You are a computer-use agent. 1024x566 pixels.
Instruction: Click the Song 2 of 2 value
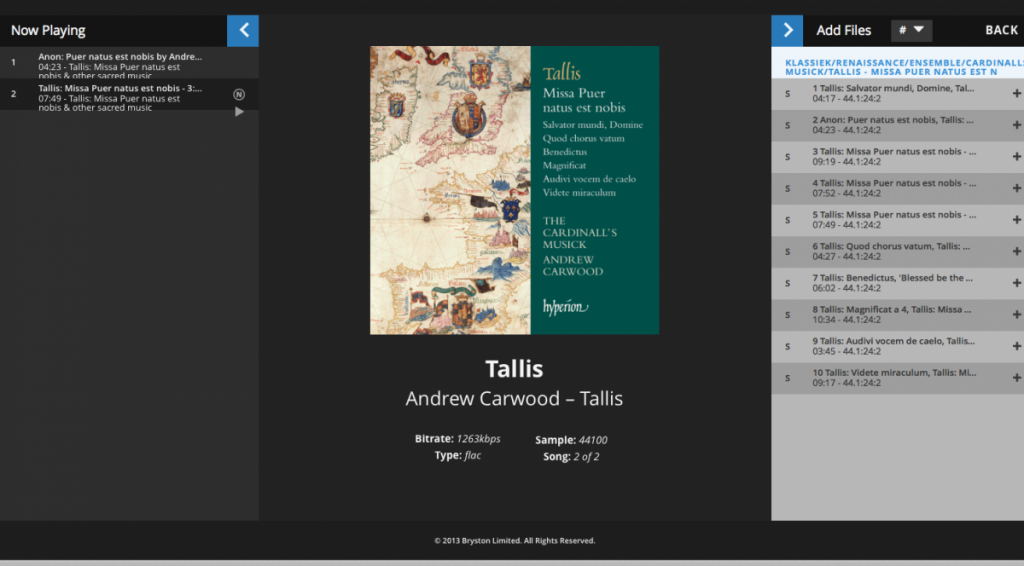[x=586, y=456]
